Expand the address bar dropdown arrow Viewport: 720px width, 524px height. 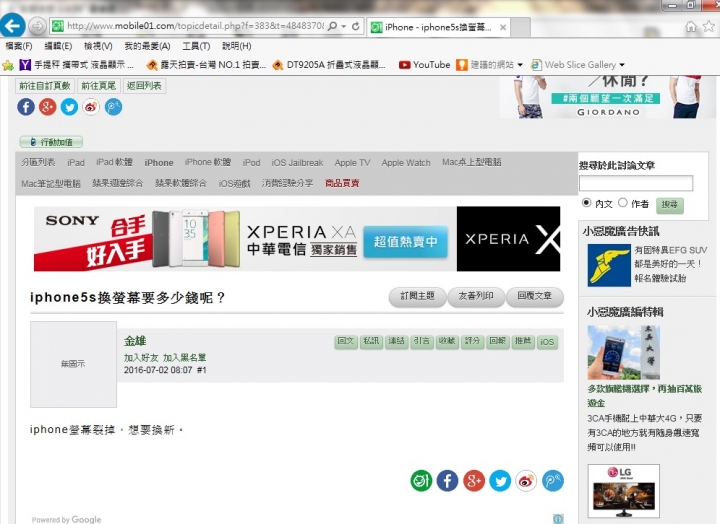343,26
